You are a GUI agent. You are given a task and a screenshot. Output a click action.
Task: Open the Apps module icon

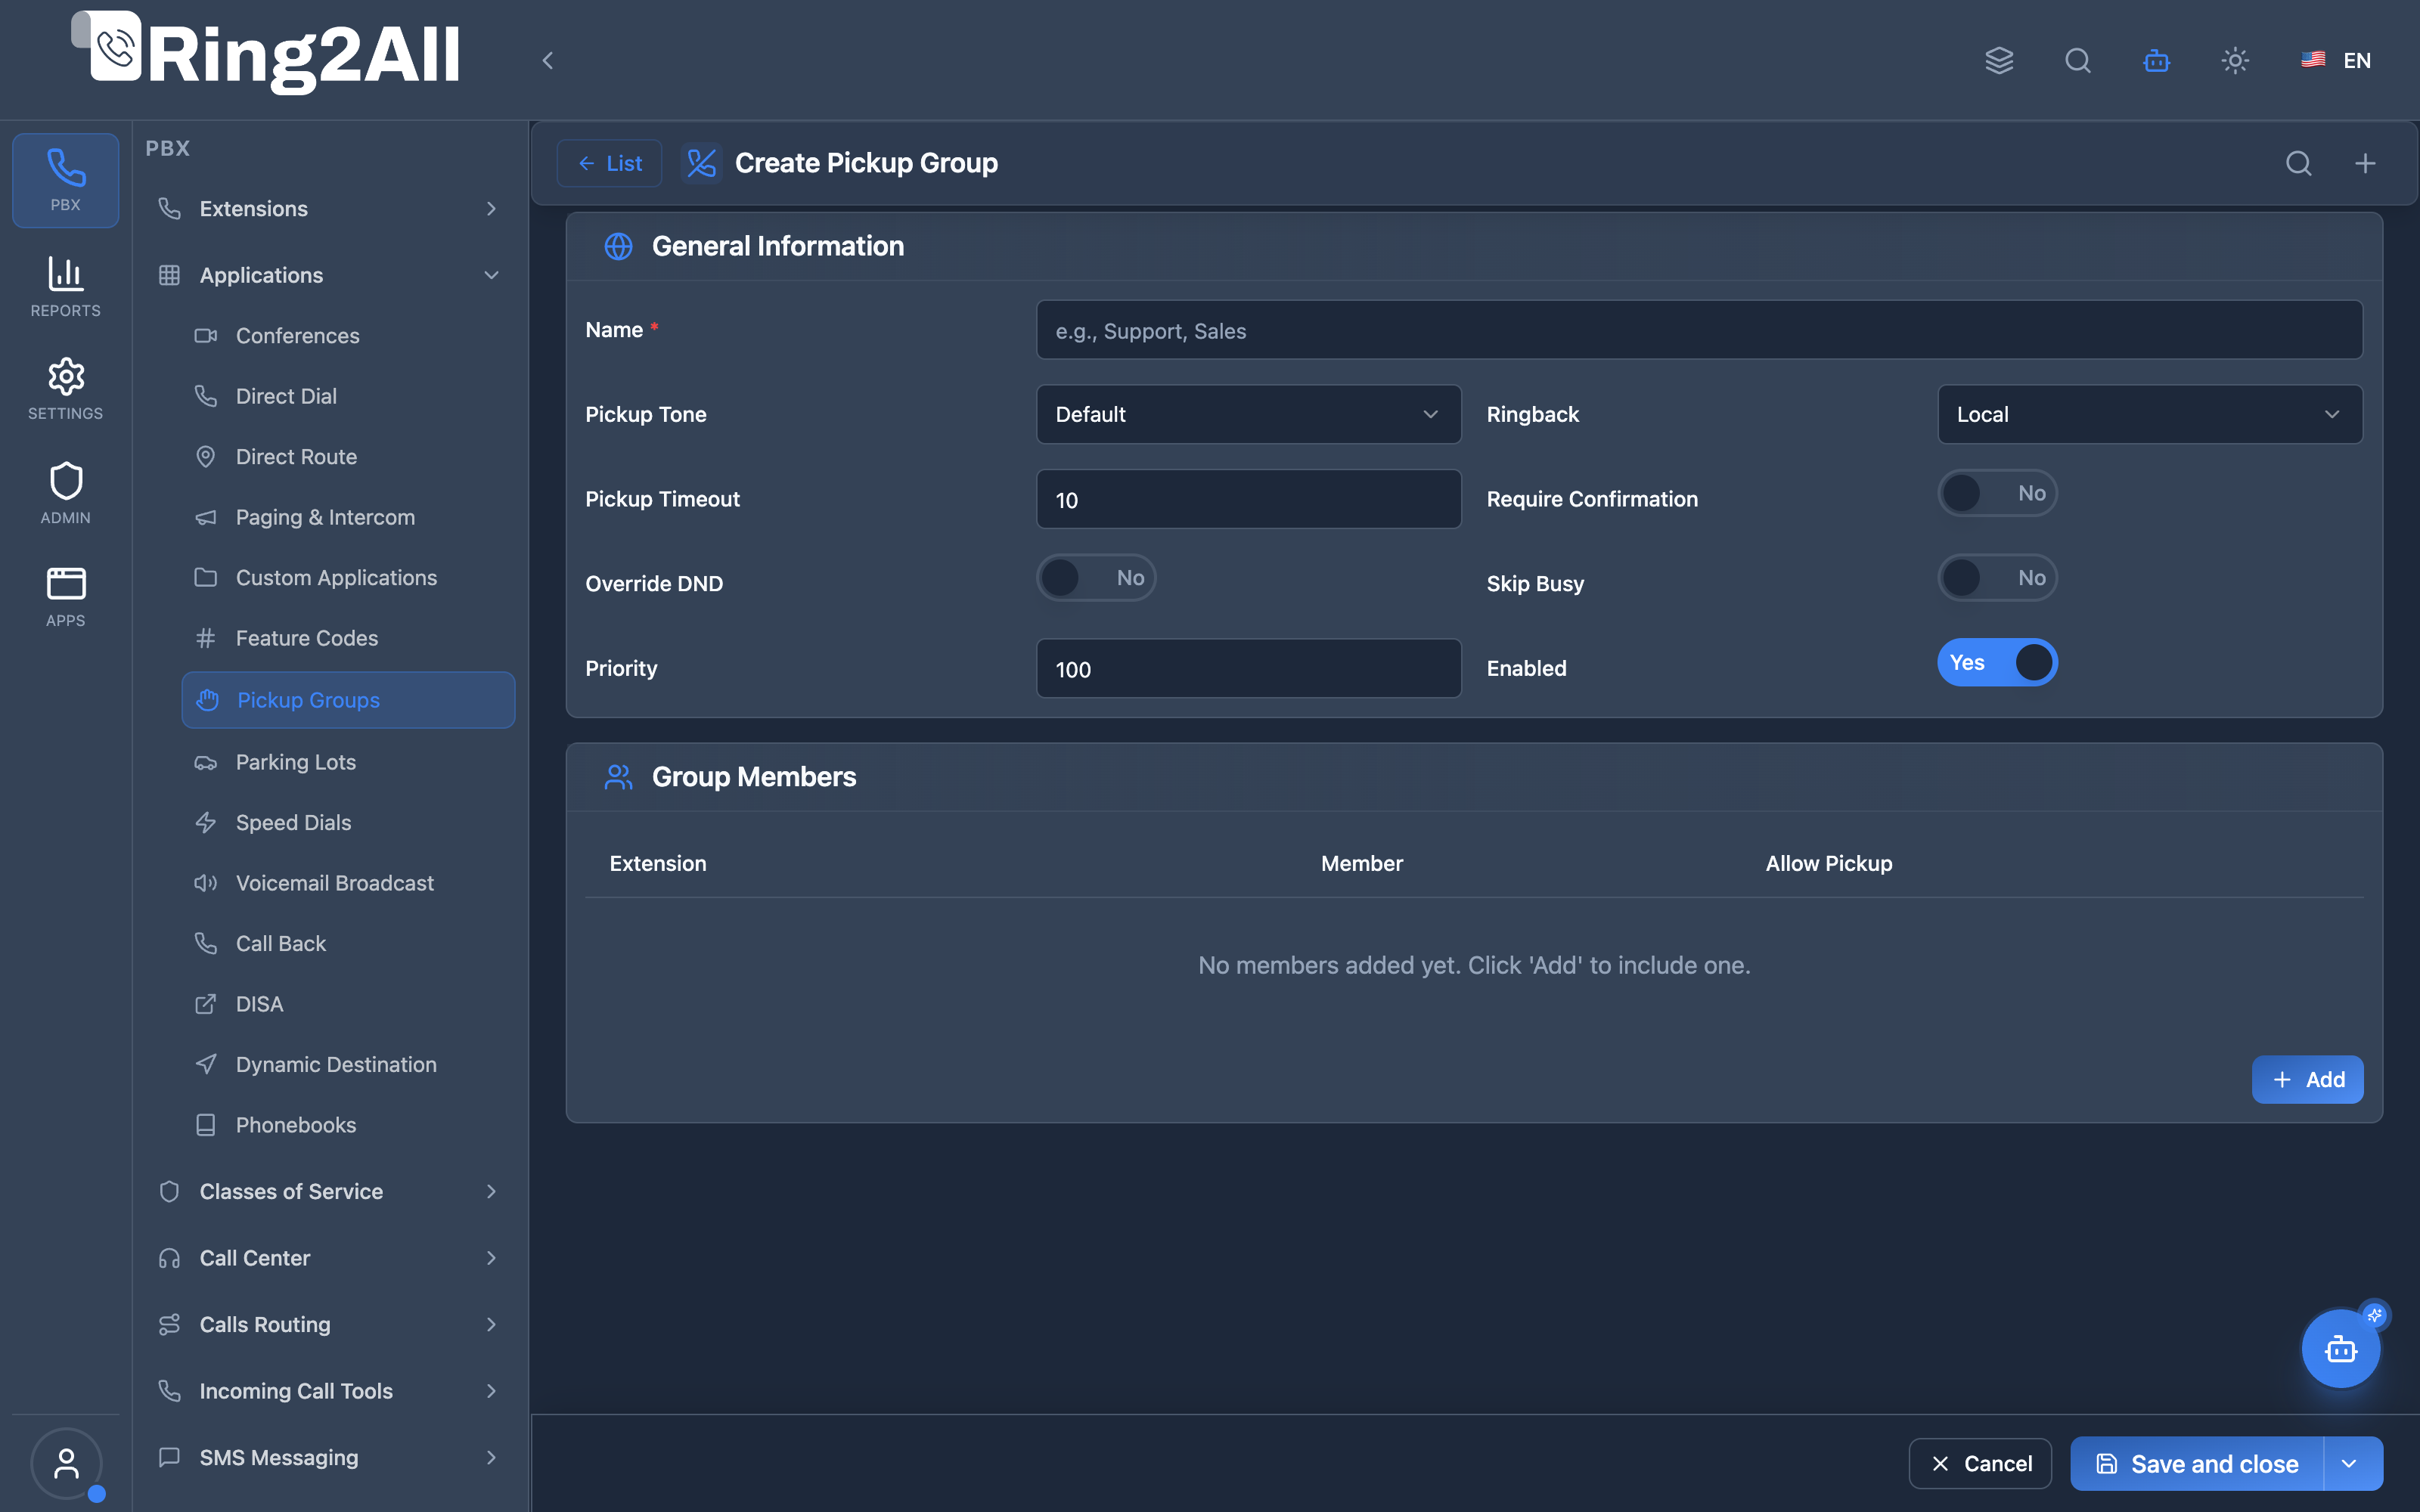coord(65,597)
